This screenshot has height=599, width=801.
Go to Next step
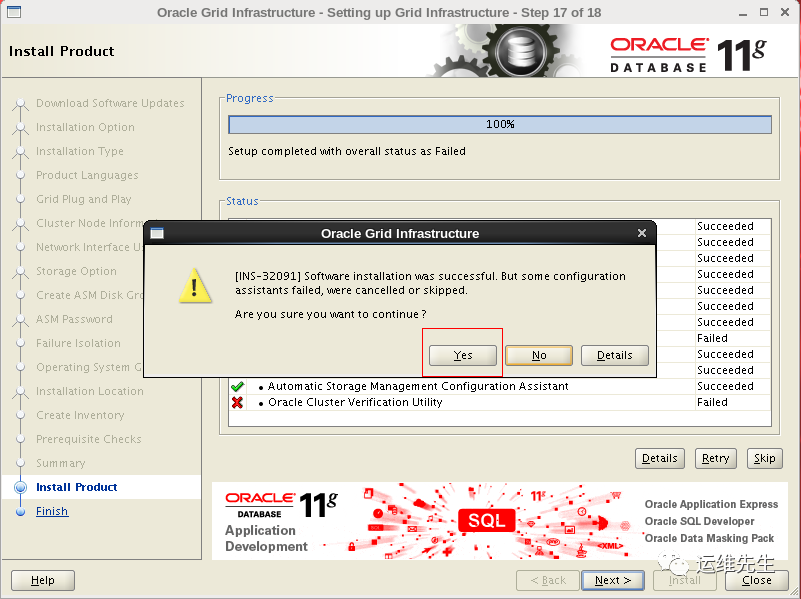(612, 580)
